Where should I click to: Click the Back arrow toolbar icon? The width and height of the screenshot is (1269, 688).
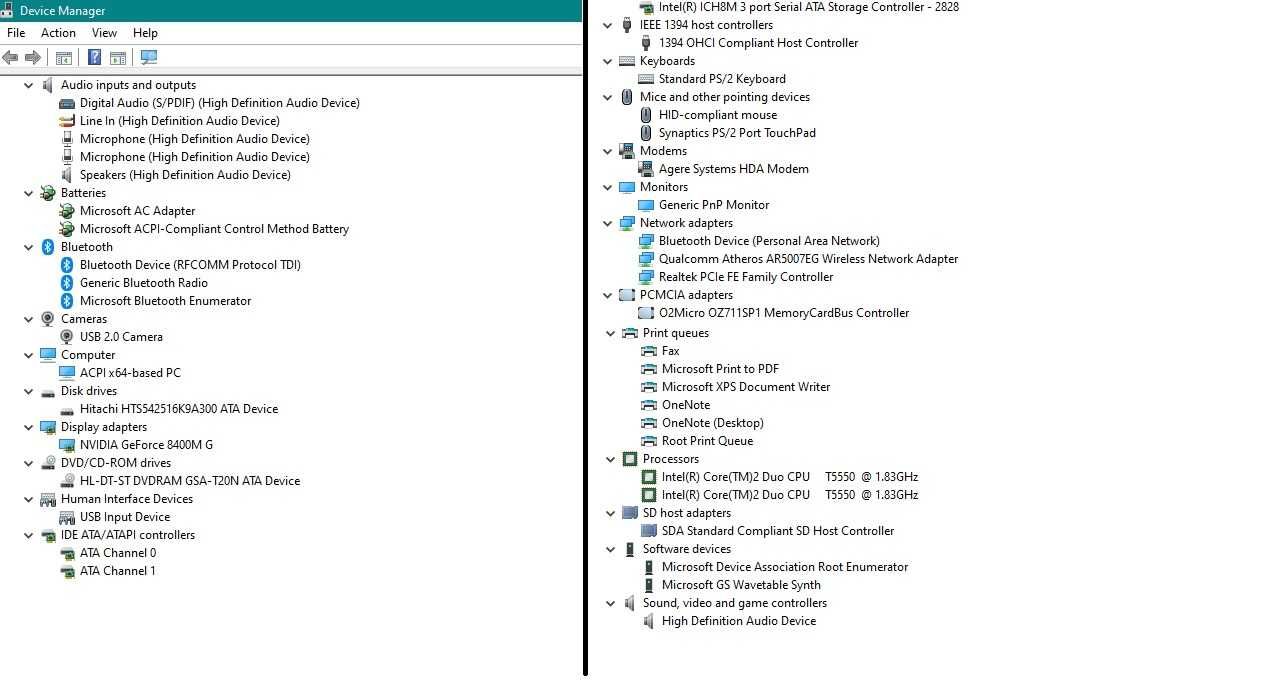coord(10,57)
